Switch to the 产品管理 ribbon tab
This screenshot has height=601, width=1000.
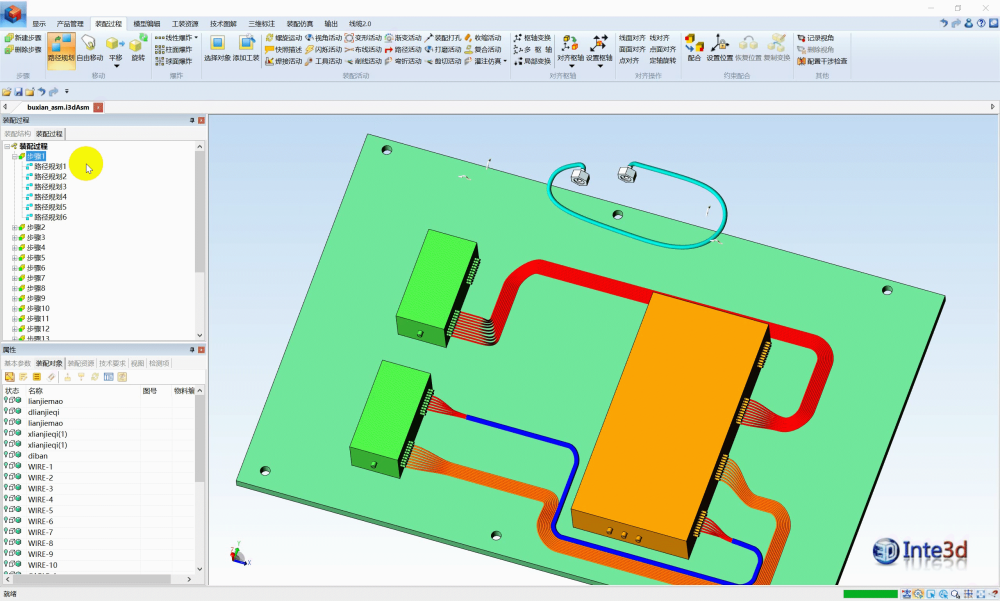(x=70, y=24)
